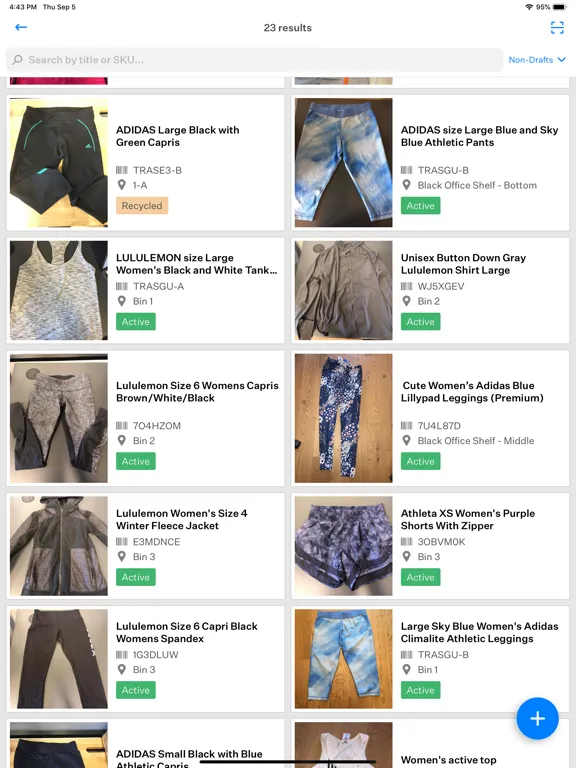Image resolution: width=576 pixels, height=768 pixels.
Task: Click location pin next to 1-A
Action: click(121, 185)
